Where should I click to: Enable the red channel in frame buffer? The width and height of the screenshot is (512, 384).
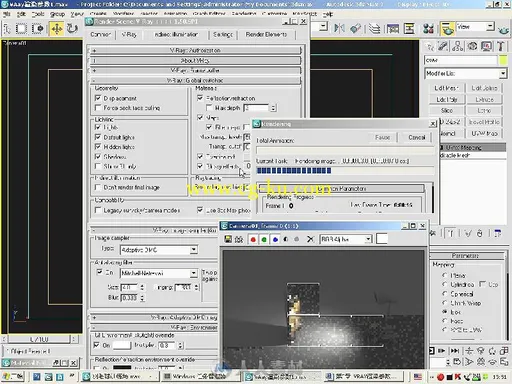pos(253,239)
